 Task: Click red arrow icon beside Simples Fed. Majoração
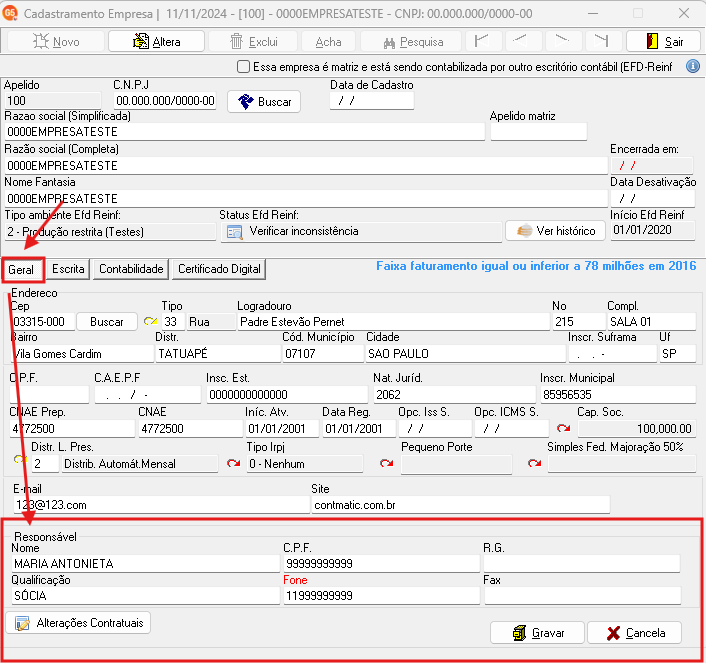click(x=534, y=463)
